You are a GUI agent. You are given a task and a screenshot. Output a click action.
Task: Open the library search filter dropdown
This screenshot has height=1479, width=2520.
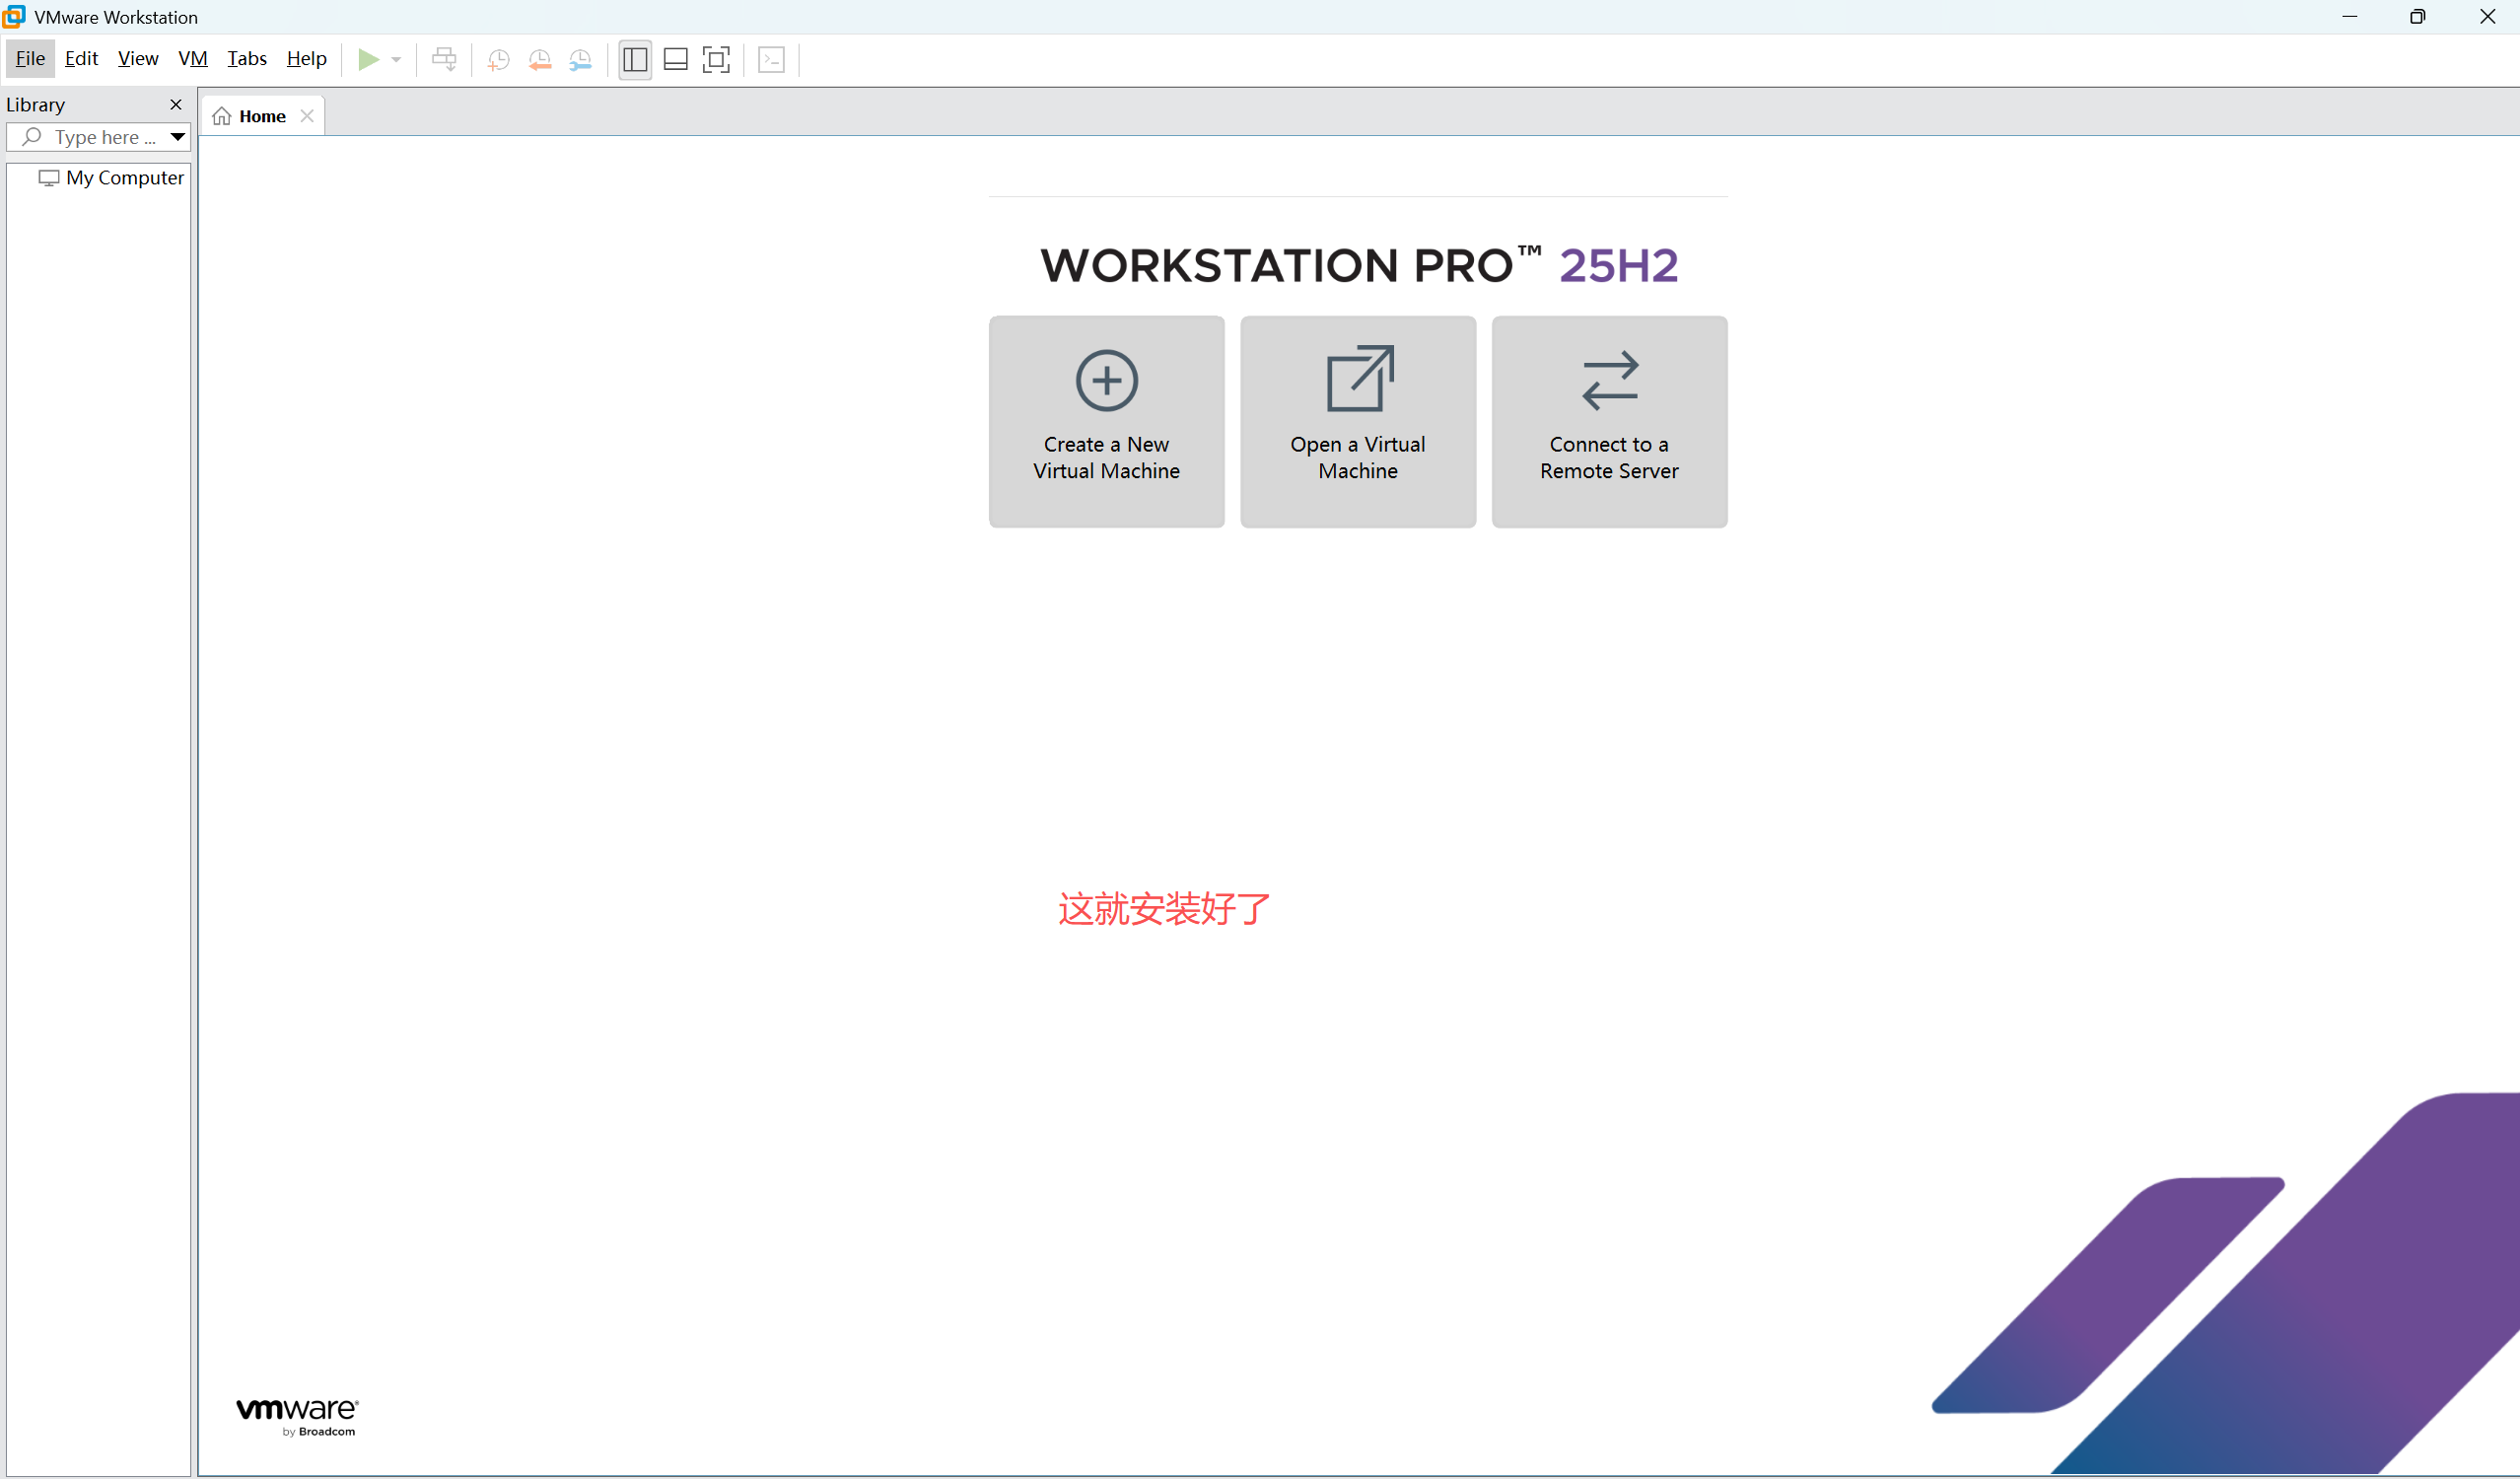tap(177, 137)
